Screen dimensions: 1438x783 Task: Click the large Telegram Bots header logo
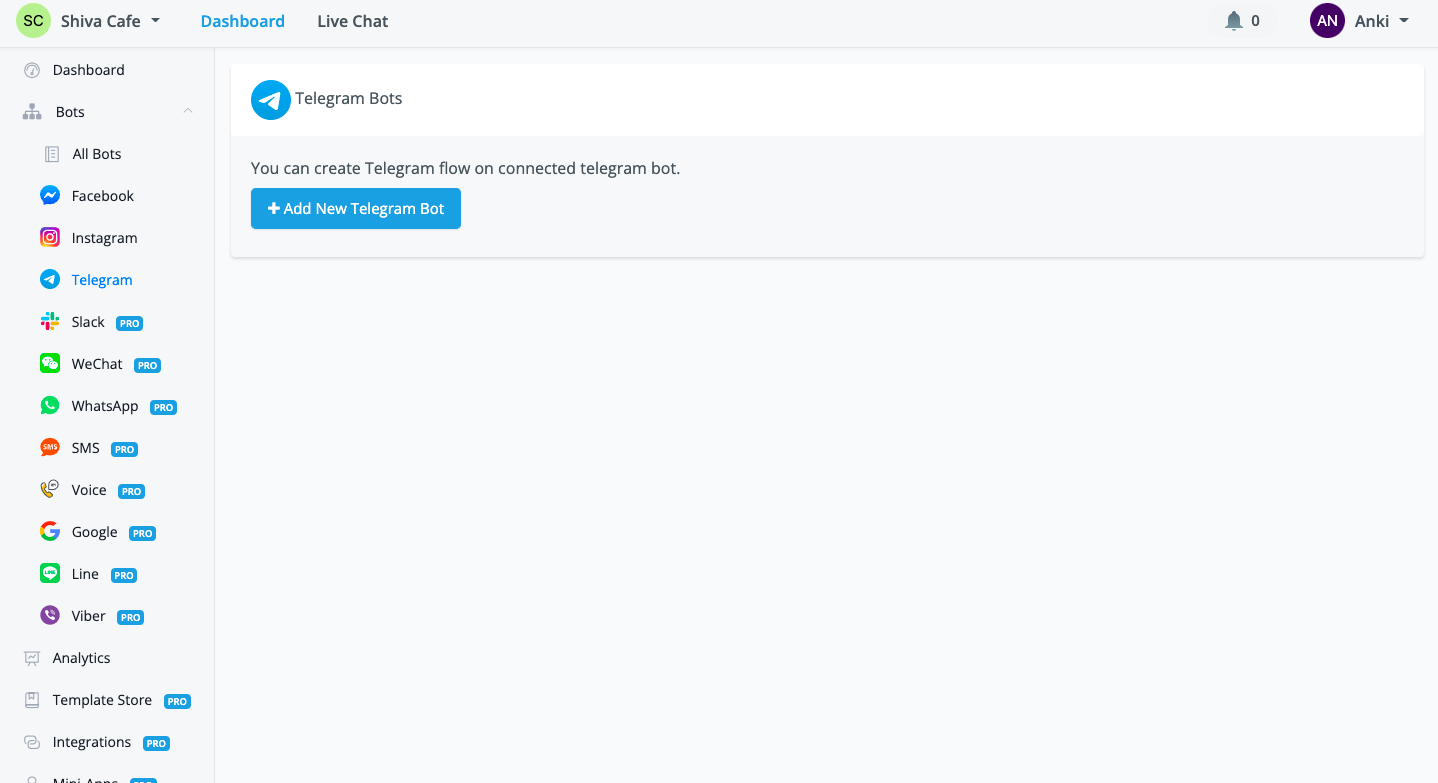coord(271,100)
